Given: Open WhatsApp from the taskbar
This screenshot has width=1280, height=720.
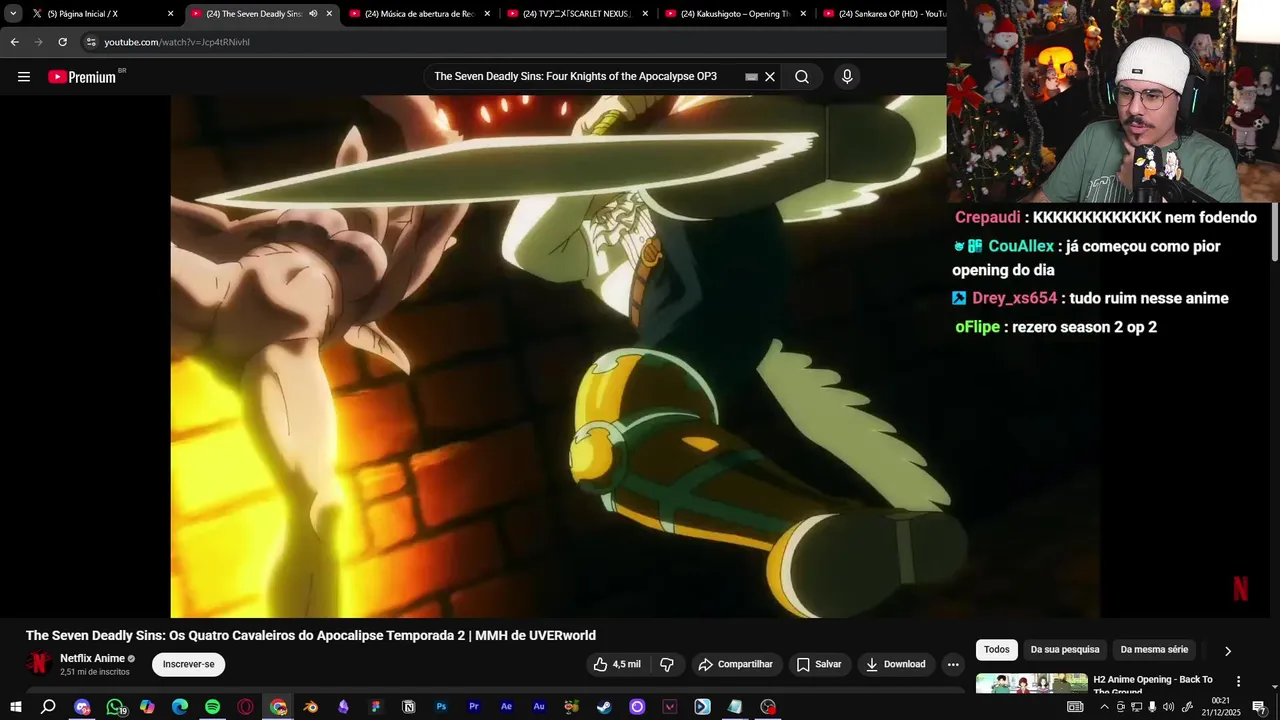Looking at the screenshot, I should point(115,707).
